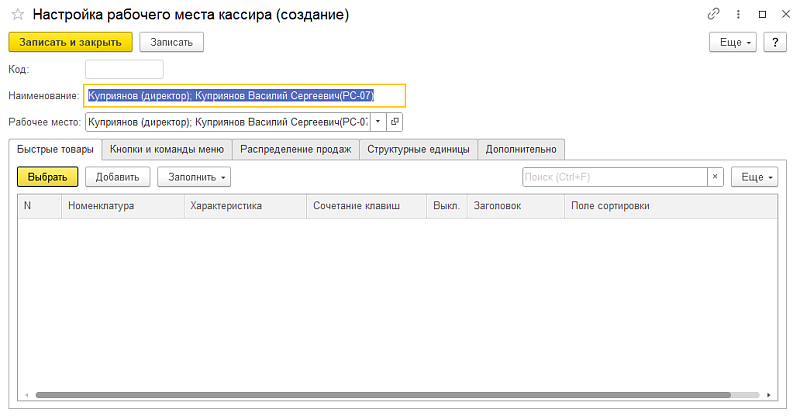Screen dimensions: 800x416
Task: Expand the Рабочее место dropdown list
Action: 377,122
